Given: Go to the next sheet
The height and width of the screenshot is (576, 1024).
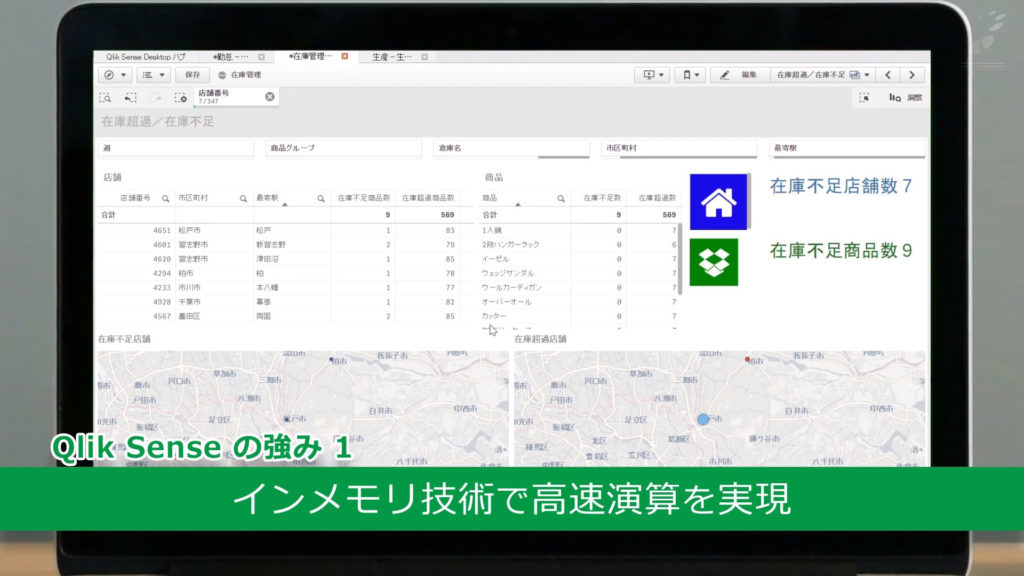Looking at the screenshot, I should [x=912, y=75].
